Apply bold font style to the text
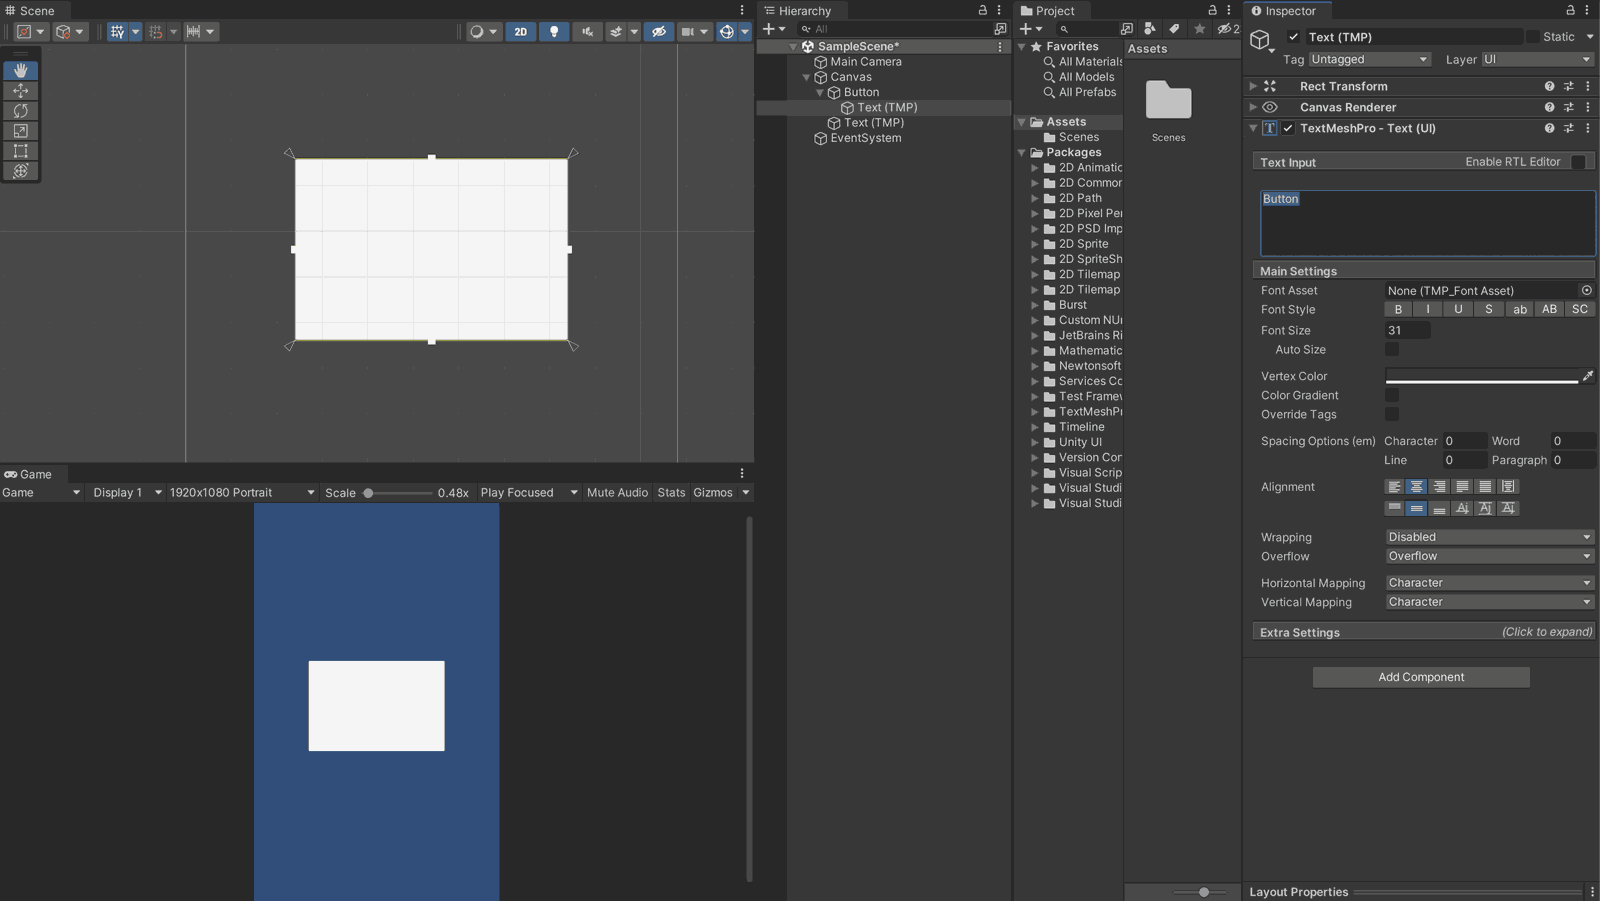This screenshot has width=1600, height=901. point(1397,309)
